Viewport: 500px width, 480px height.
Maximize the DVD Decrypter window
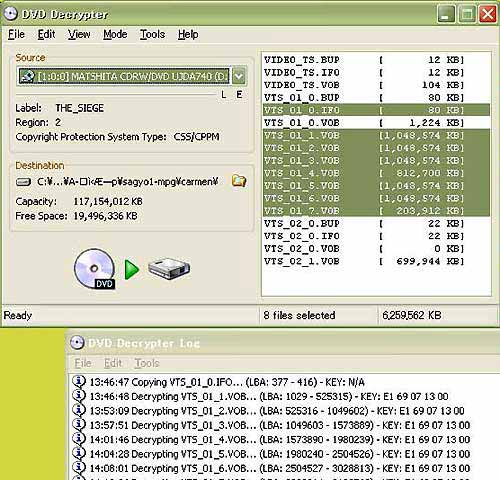coord(467,14)
